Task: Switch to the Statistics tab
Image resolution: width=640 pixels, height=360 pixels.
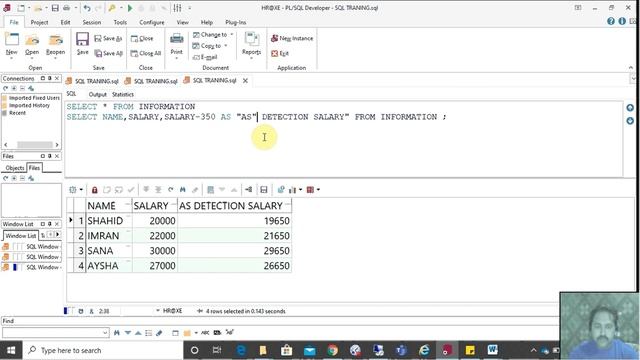Action: coord(123,94)
